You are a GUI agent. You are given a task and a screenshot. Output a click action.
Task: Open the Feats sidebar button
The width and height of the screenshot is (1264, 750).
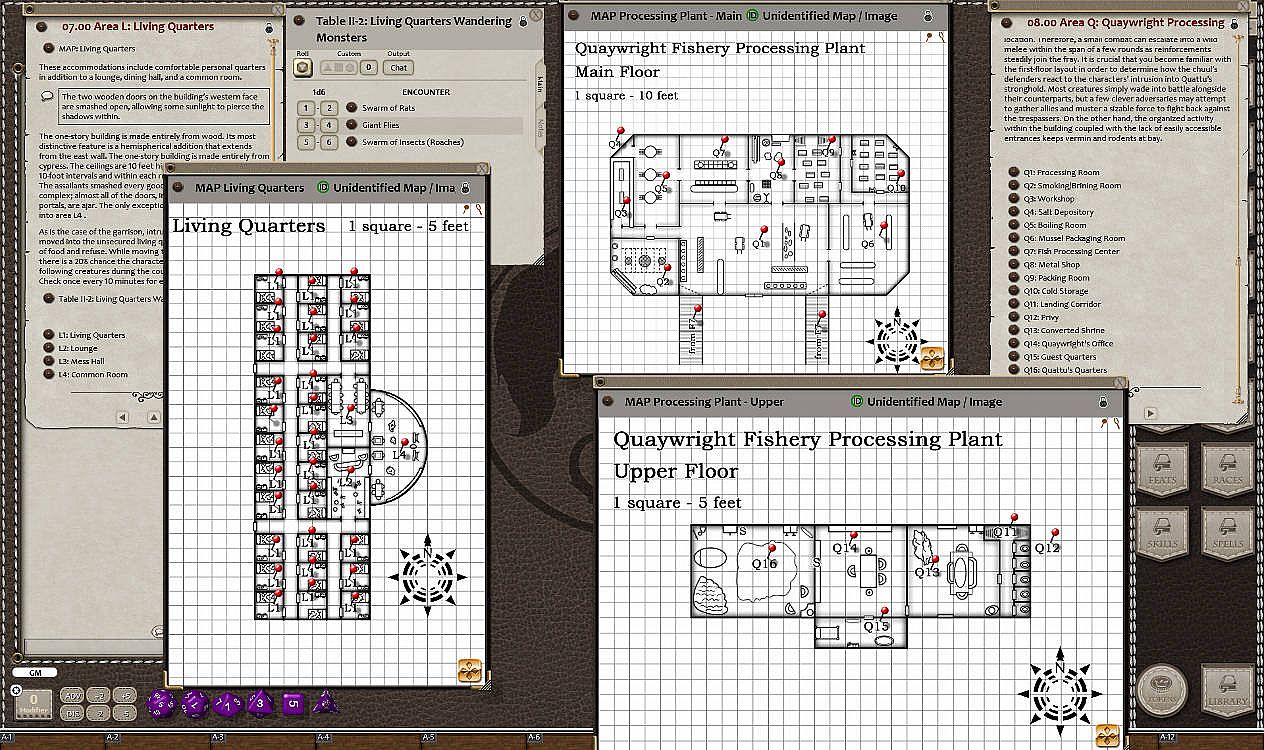1162,472
